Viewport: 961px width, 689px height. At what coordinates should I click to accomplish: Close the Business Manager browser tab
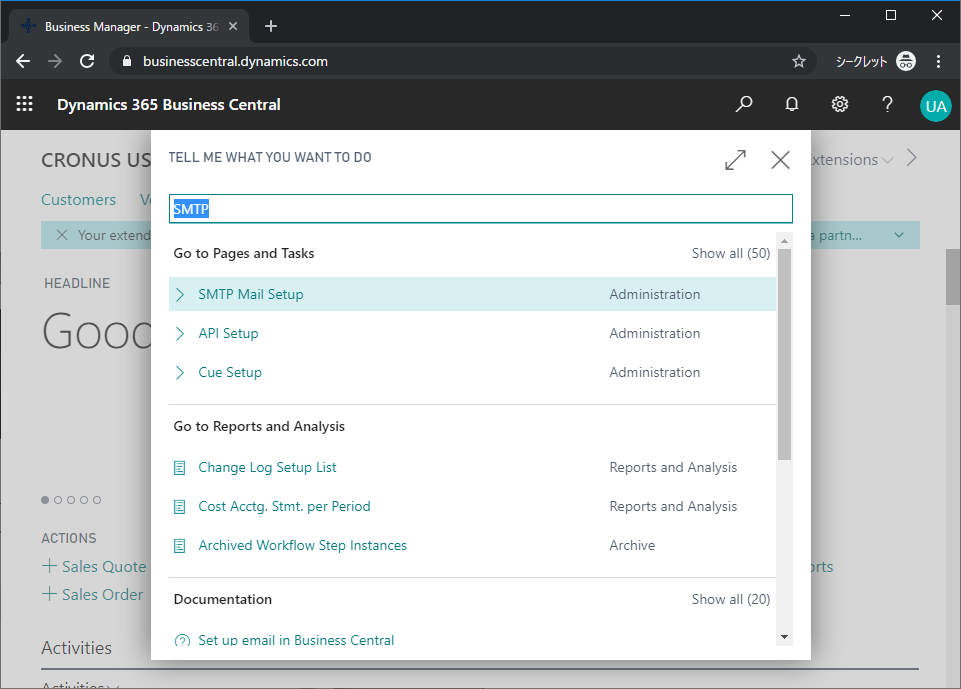click(x=233, y=26)
